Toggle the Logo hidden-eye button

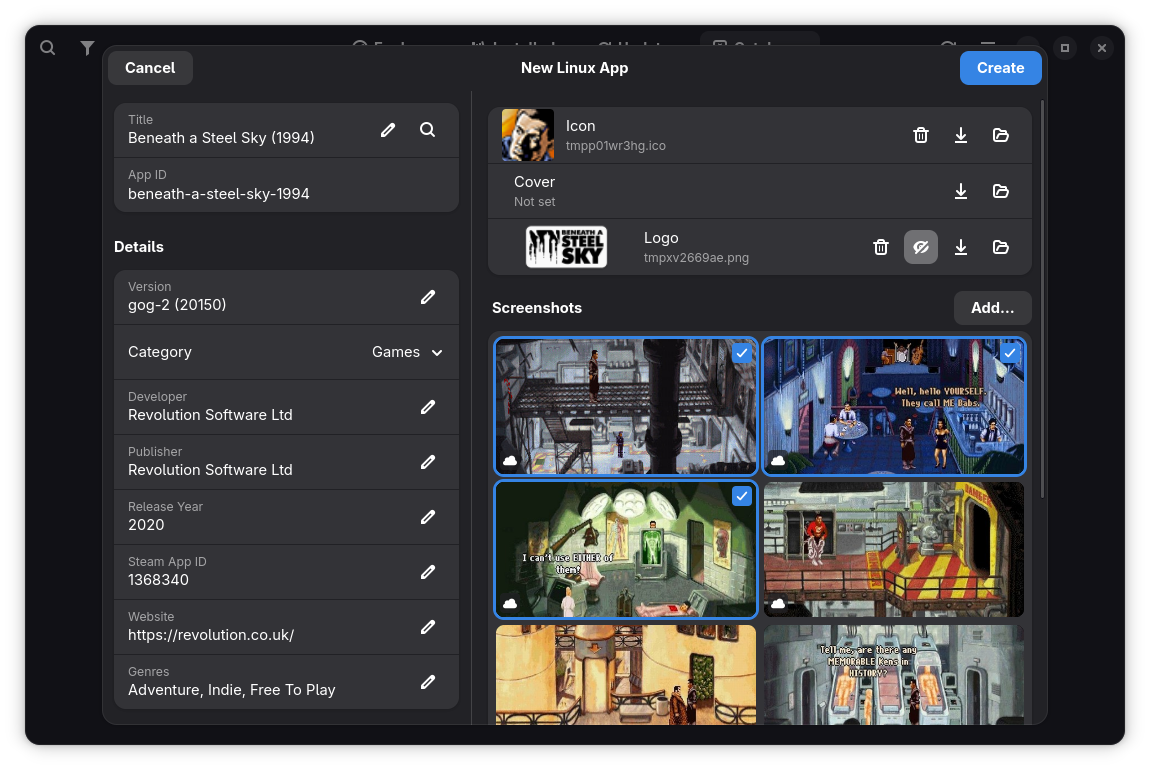[x=921, y=247]
